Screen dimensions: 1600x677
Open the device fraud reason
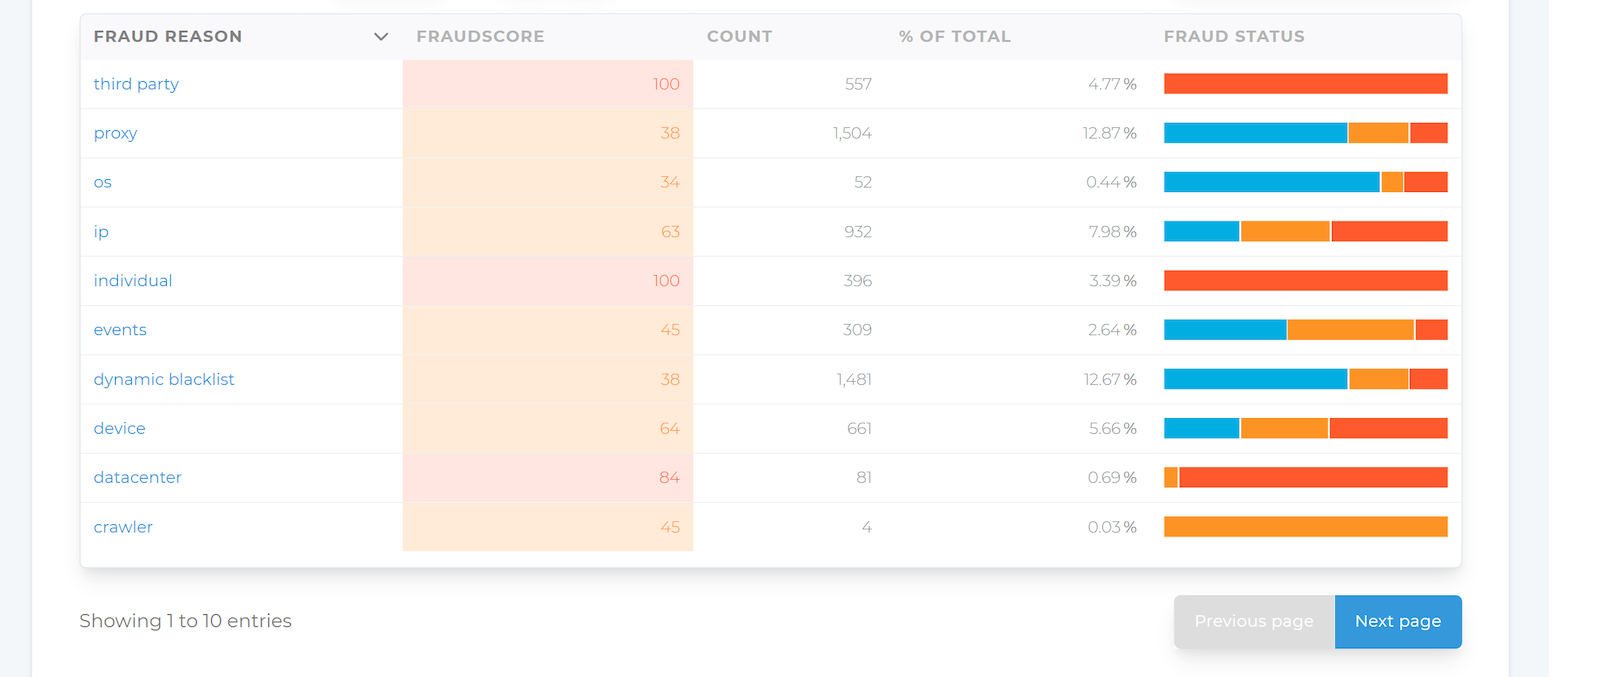coord(119,428)
